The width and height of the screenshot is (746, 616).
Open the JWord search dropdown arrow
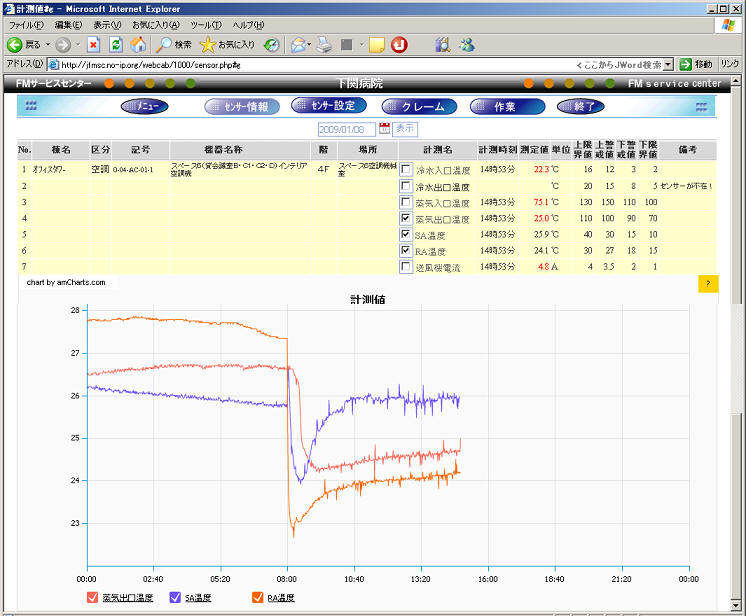pyautogui.click(x=668, y=64)
